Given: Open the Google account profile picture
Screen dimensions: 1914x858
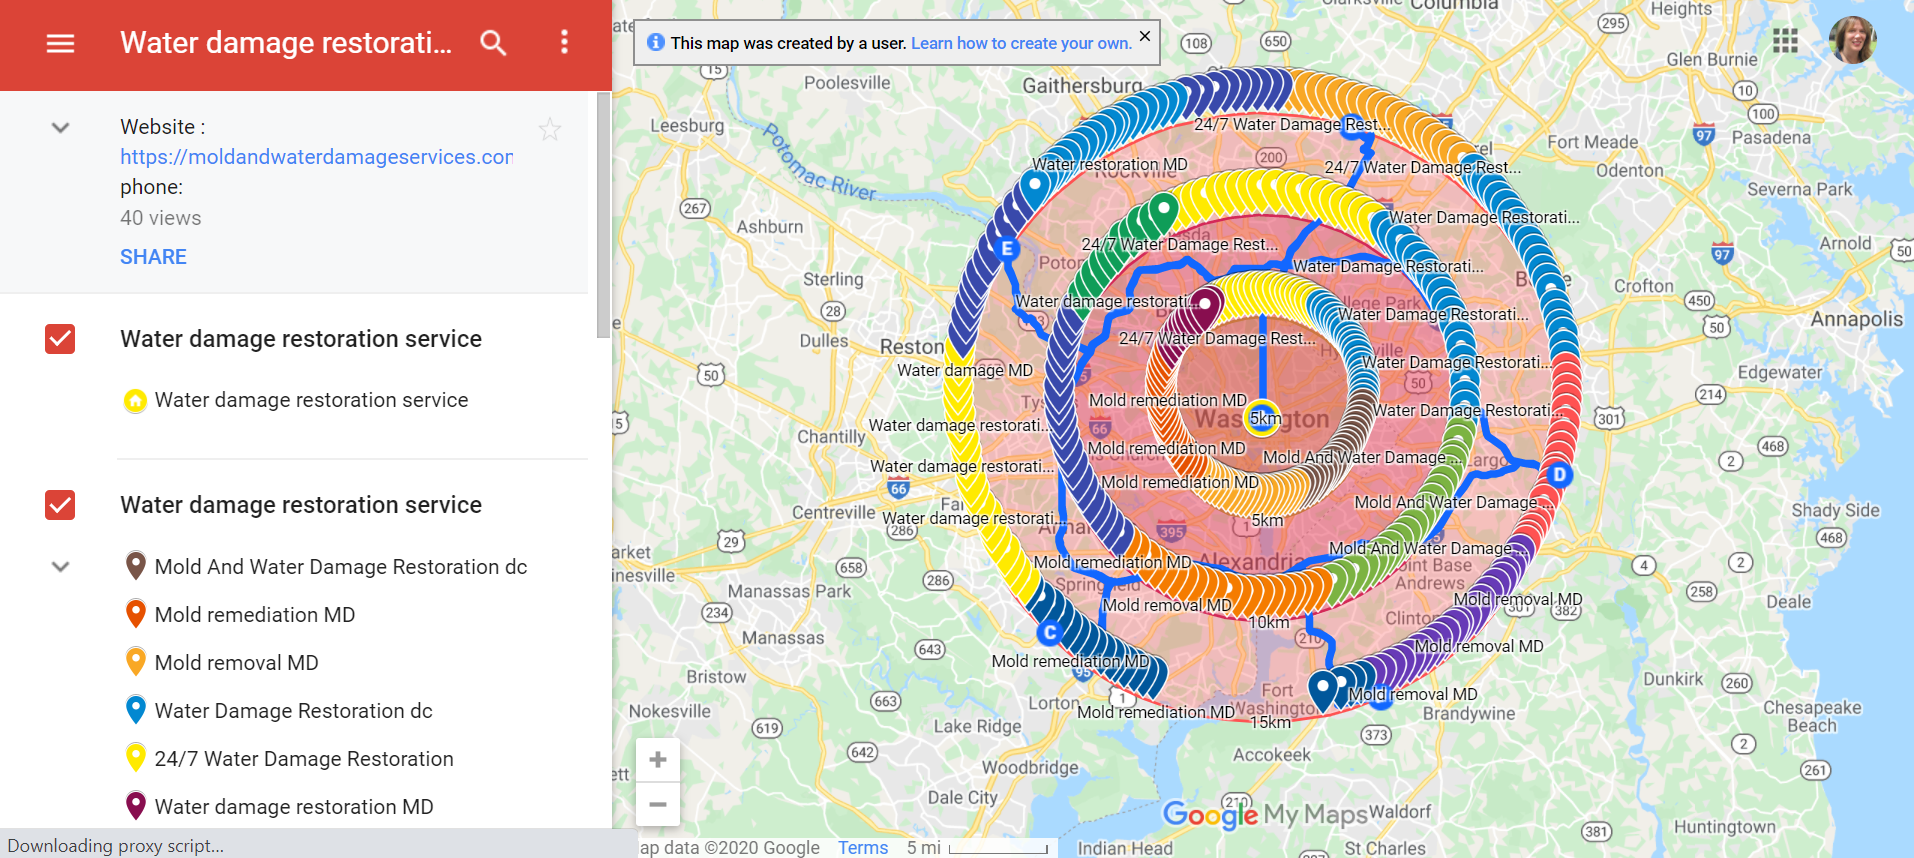Looking at the screenshot, I should 1852,40.
